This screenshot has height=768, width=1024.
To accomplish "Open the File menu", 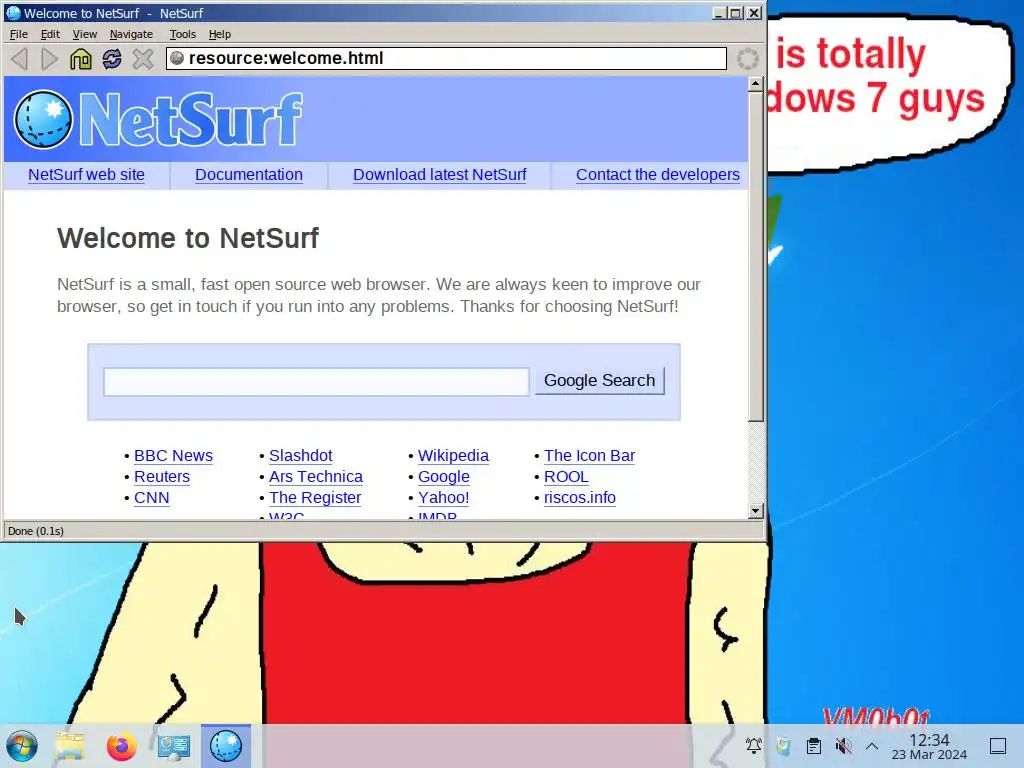I will (x=18, y=34).
